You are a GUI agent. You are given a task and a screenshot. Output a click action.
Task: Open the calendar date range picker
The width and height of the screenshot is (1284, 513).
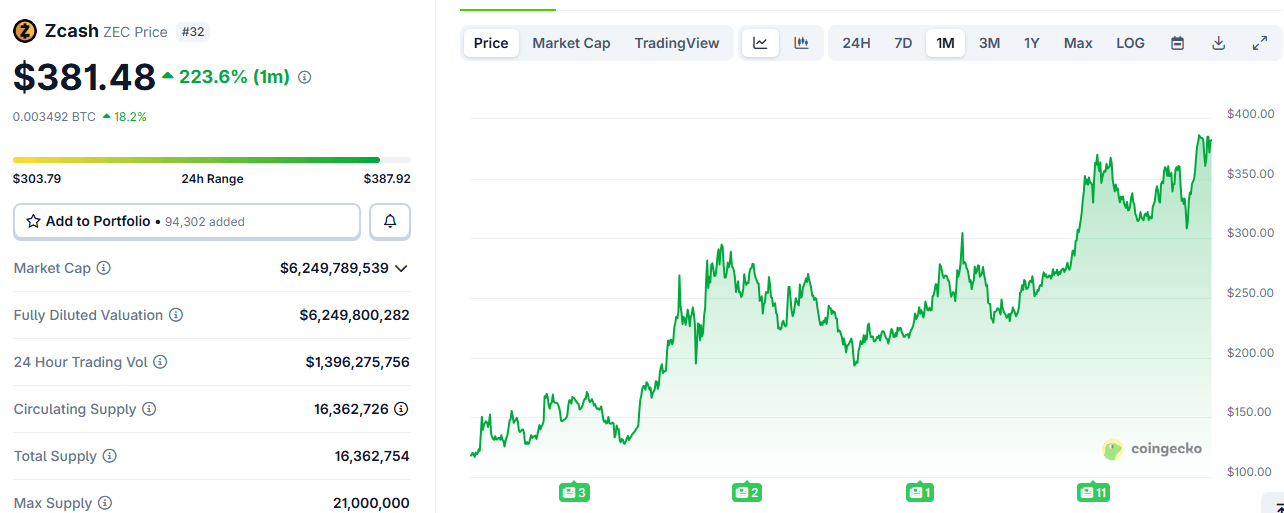coord(1177,43)
